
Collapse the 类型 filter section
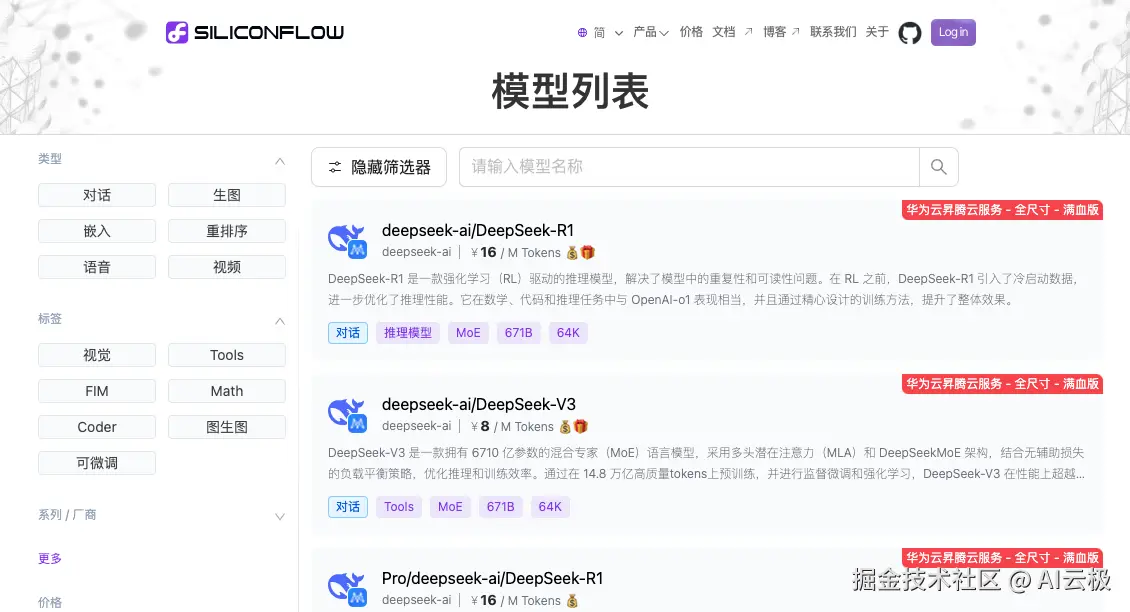coord(280,161)
